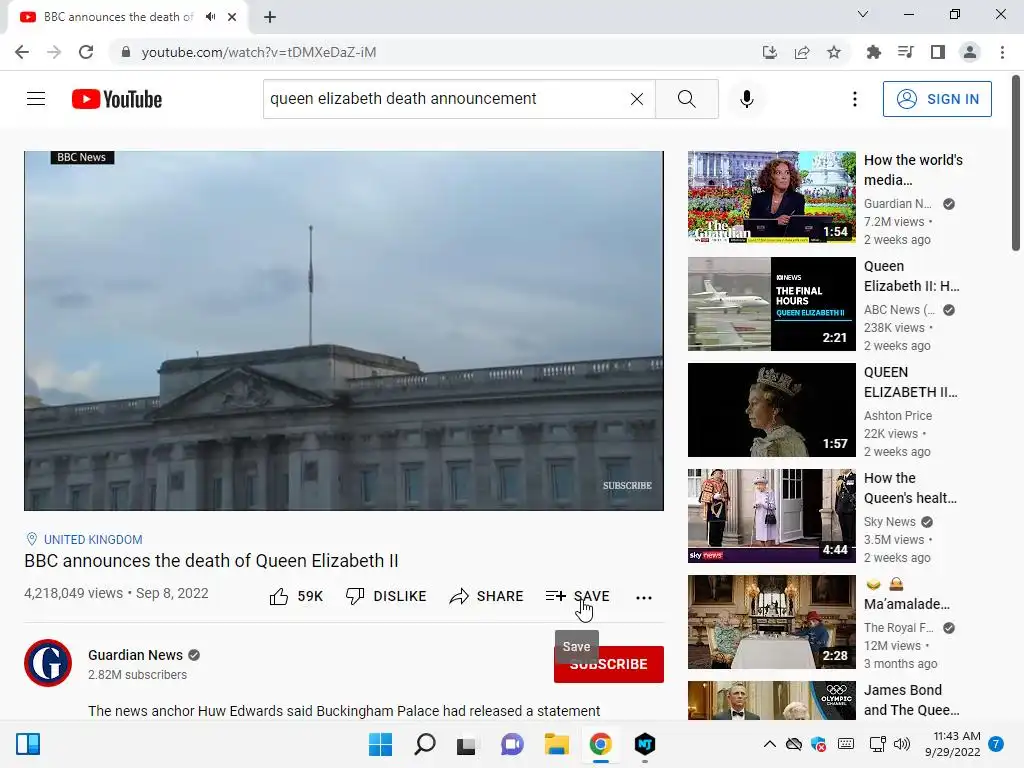Image resolution: width=1024 pixels, height=768 pixels.
Task: Select the 'BBC announces the death' tab
Action: [119, 17]
